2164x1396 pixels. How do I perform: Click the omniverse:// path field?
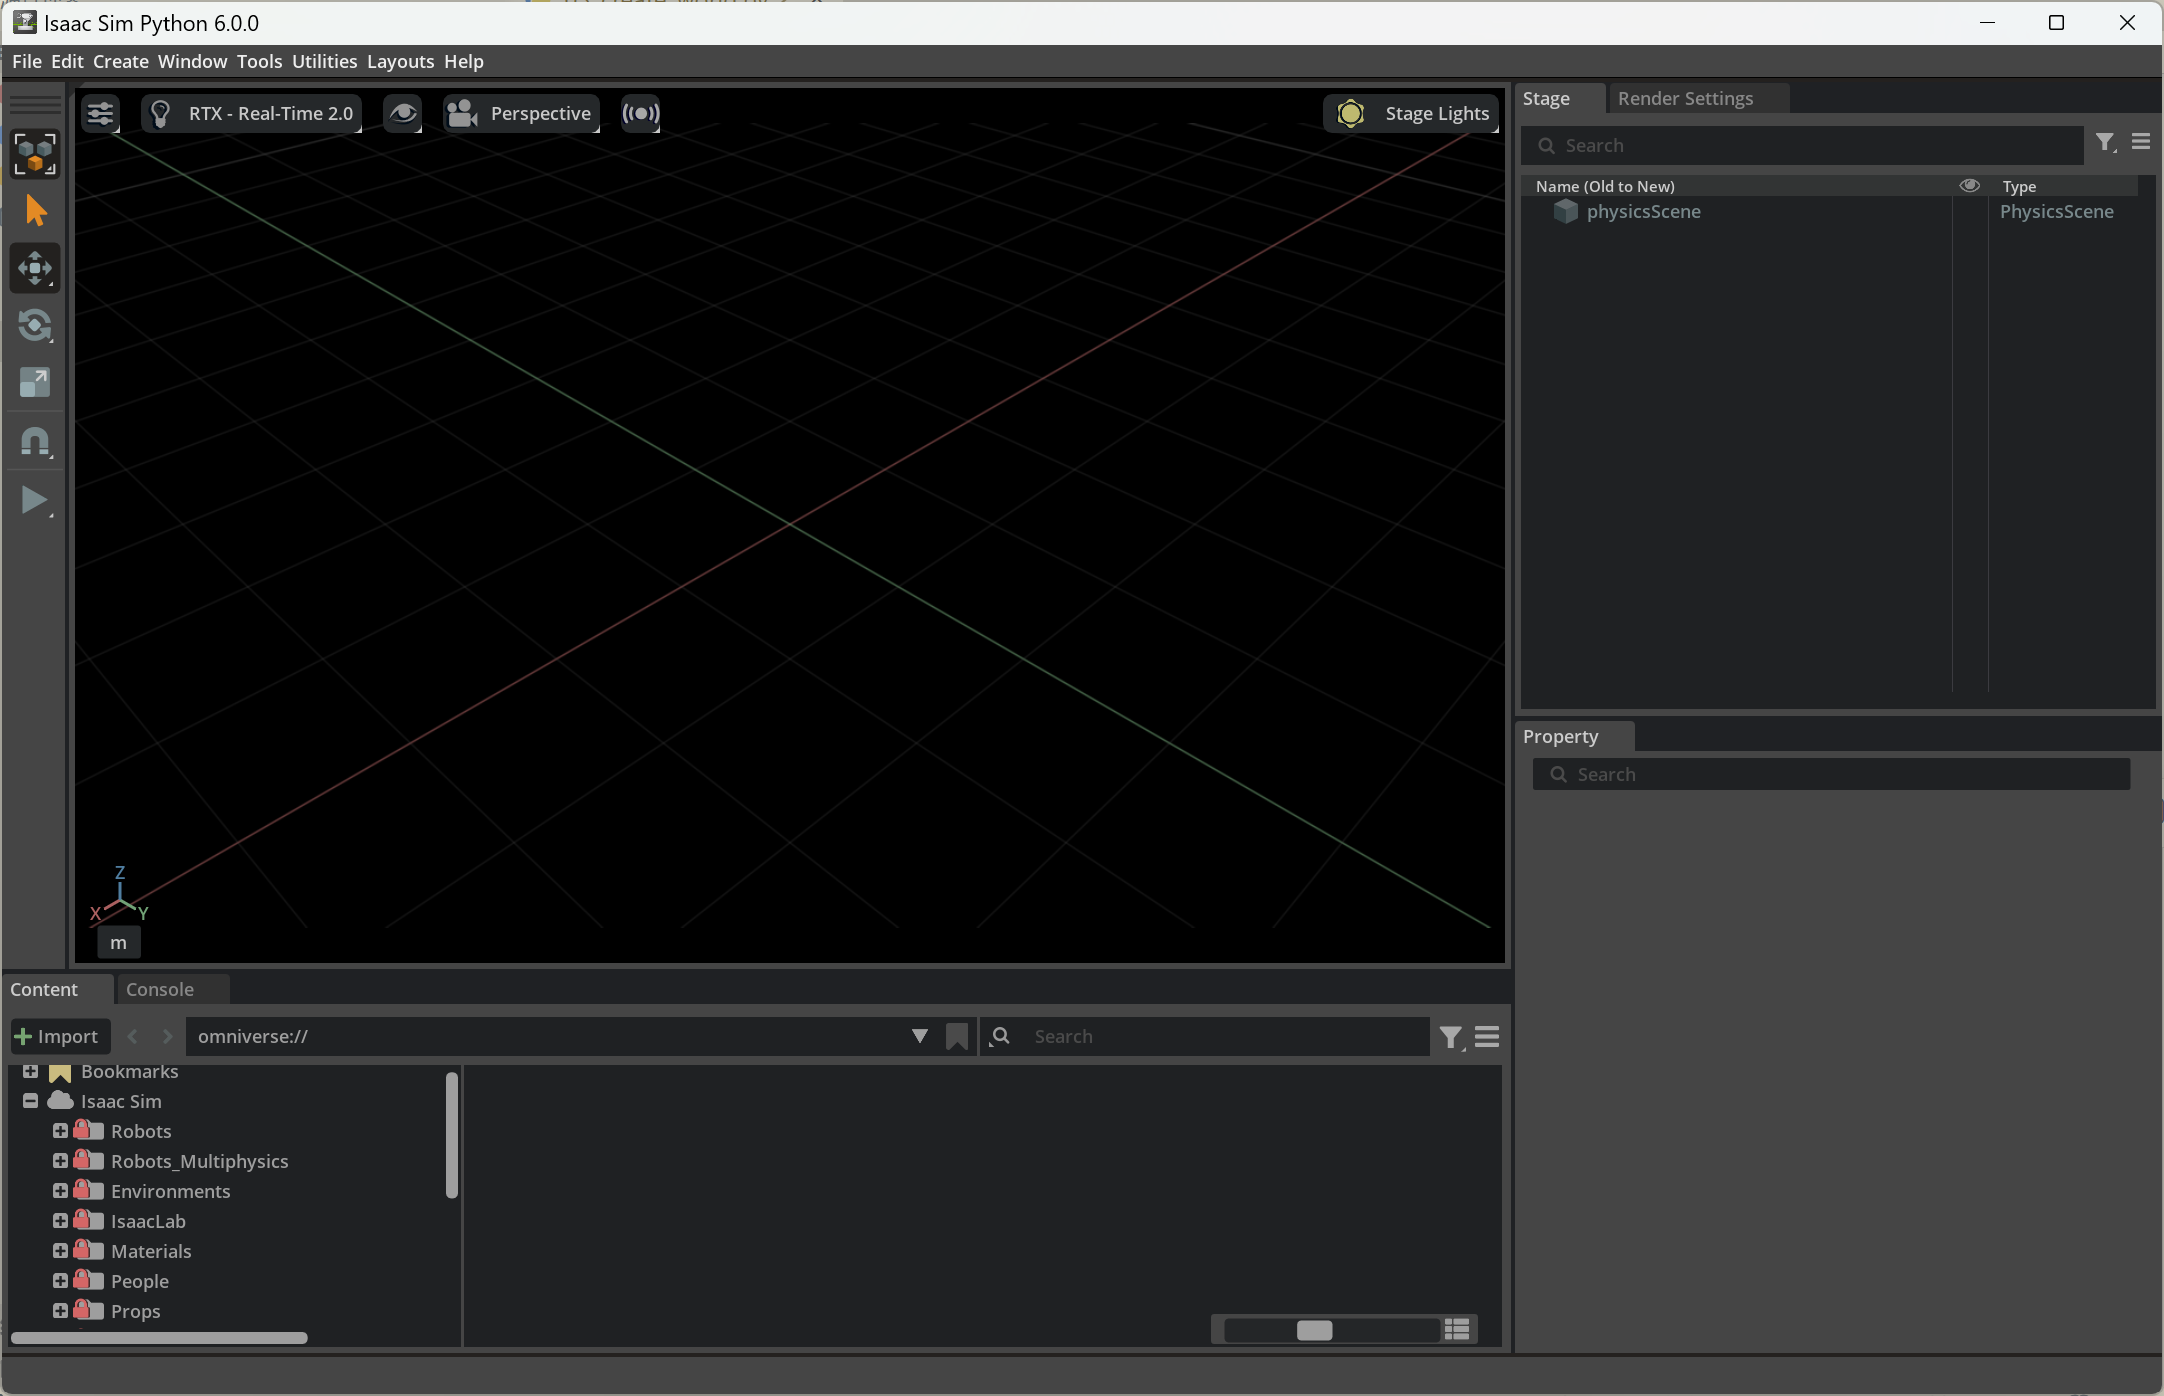pos(545,1036)
